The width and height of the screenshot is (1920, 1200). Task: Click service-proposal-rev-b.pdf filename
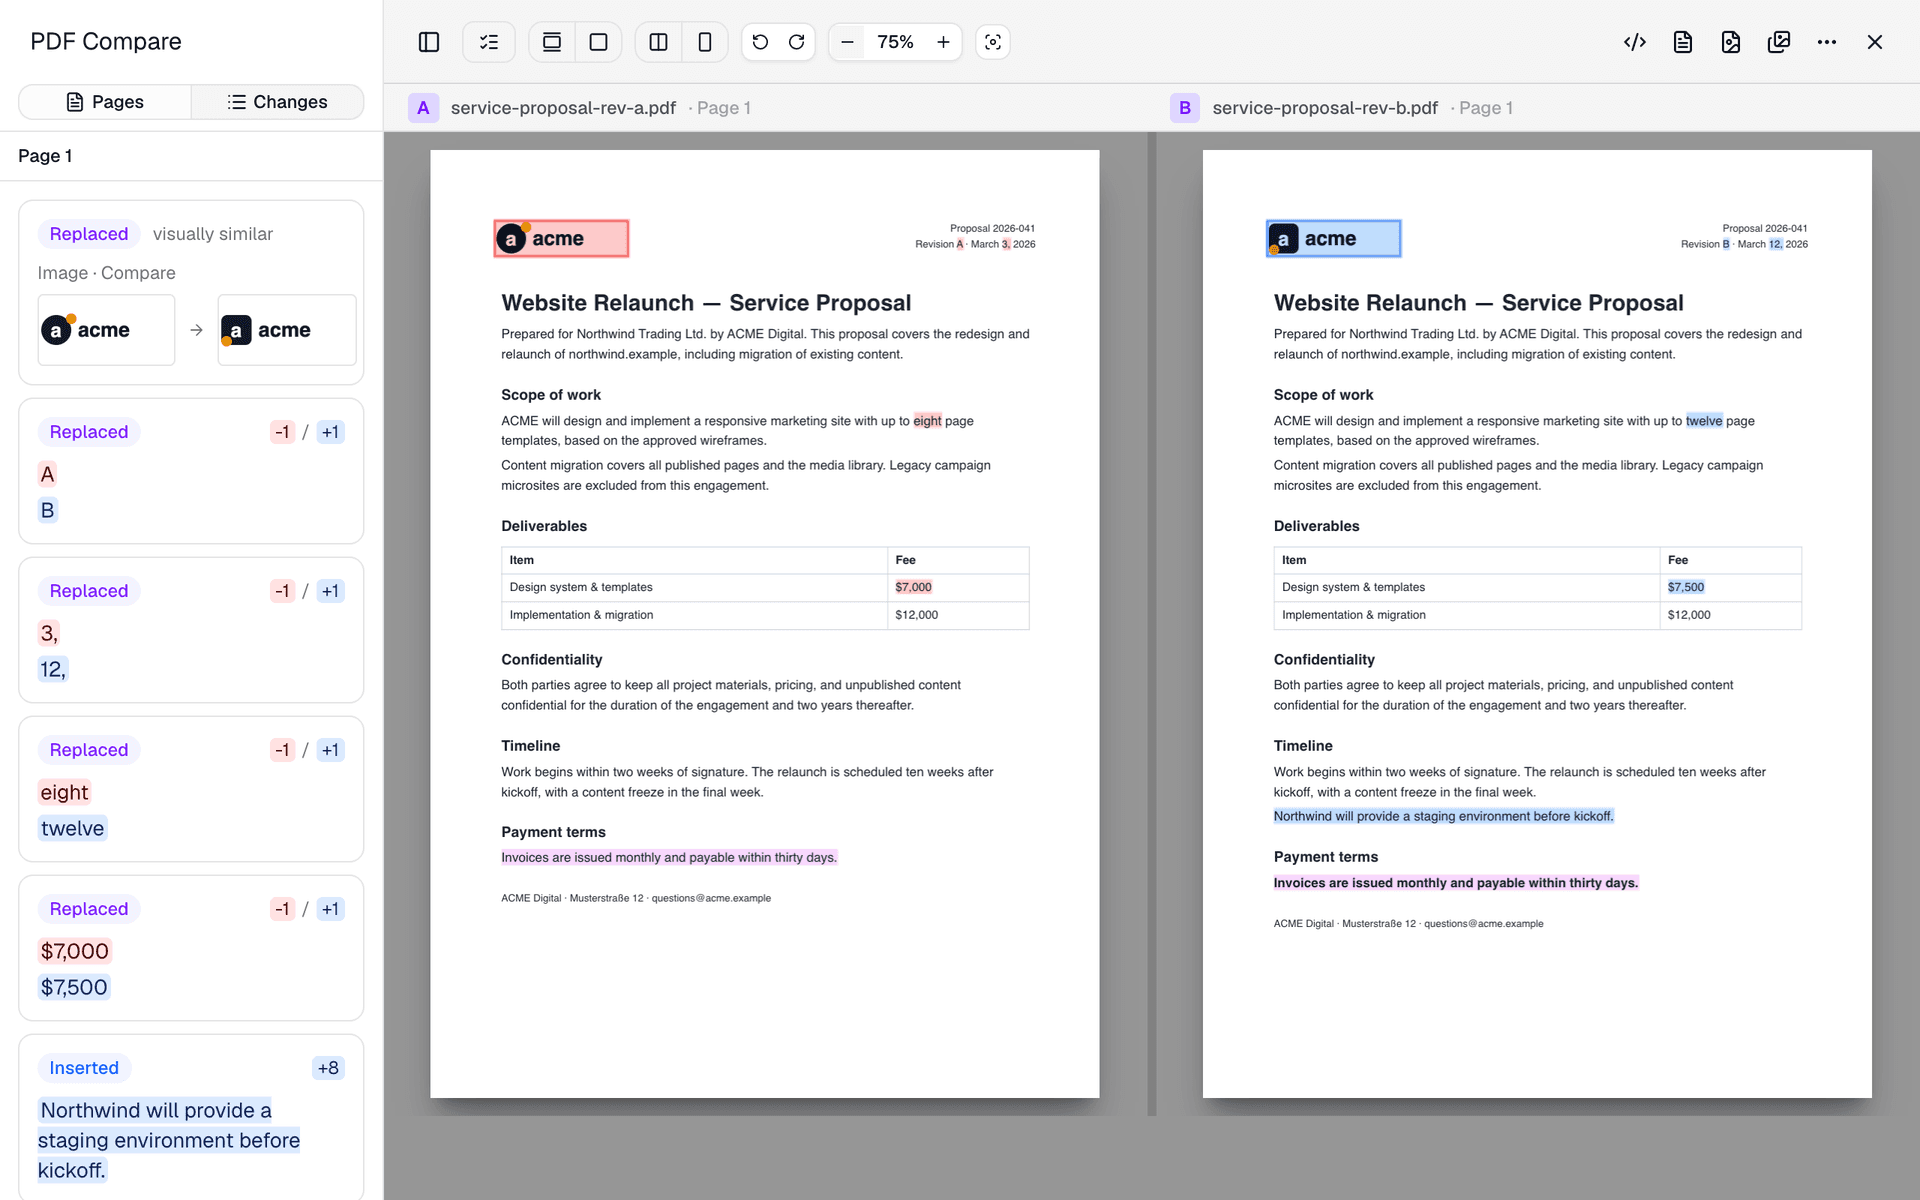point(1325,108)
